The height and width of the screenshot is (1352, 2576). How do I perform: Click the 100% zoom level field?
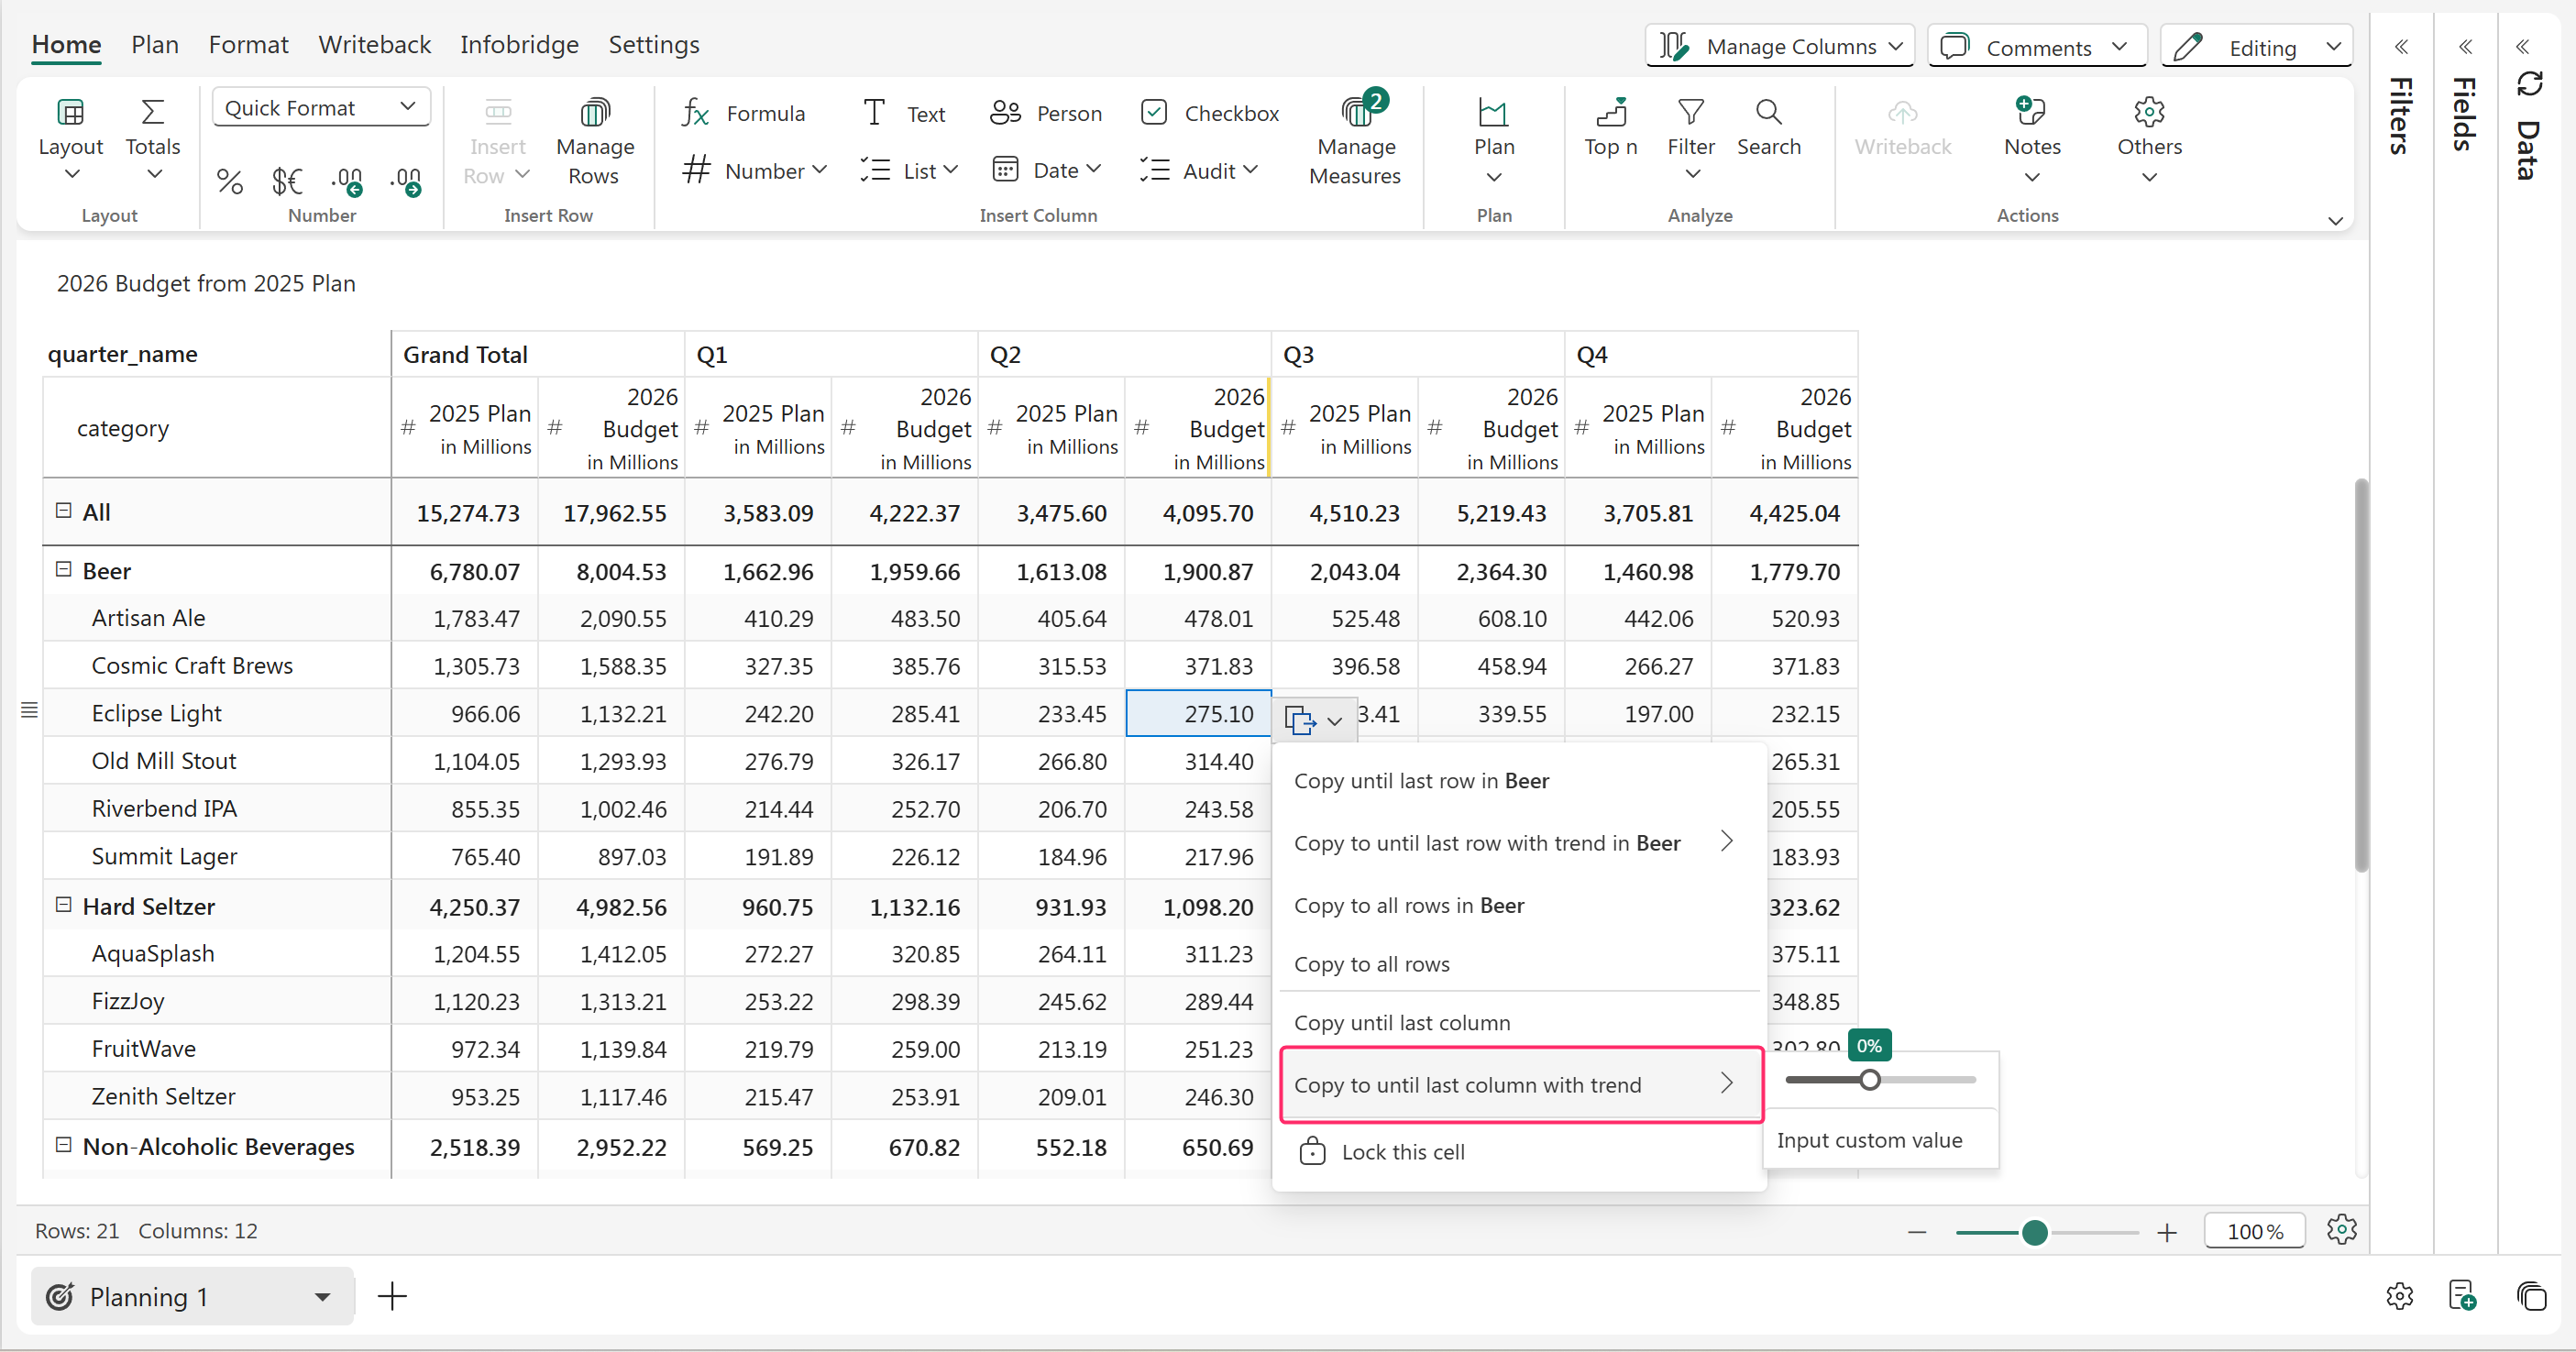pos(2253,1231)
